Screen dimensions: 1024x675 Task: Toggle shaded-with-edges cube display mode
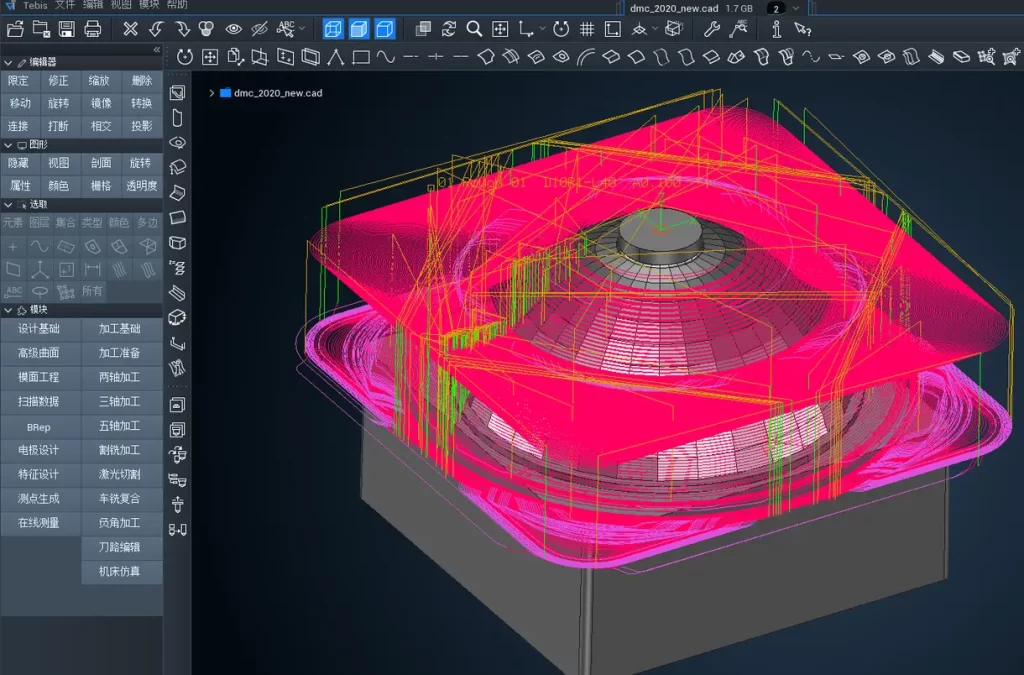(359, 29)
